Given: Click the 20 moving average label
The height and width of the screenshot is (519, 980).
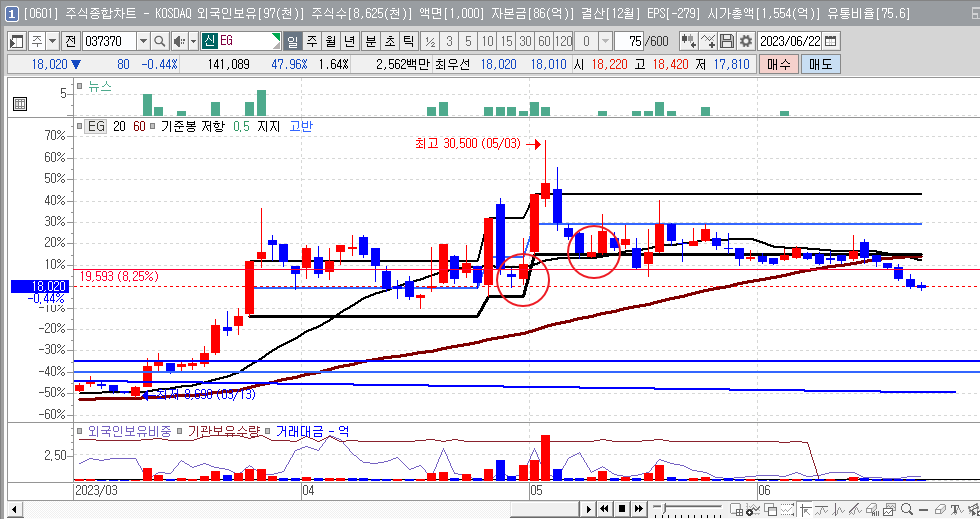Looking at the screenshot, I should [119, 126].
